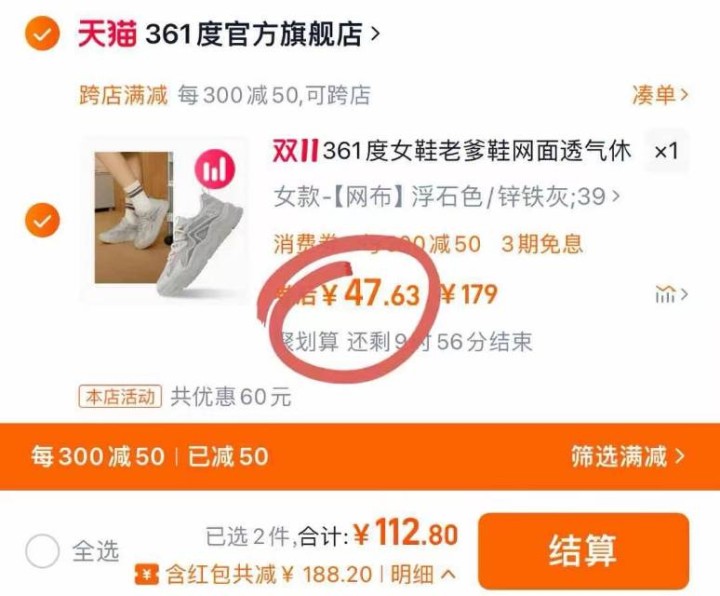720x596 pixels.
Task: Expand the 明细 discount details
Action: click(423, 574)
